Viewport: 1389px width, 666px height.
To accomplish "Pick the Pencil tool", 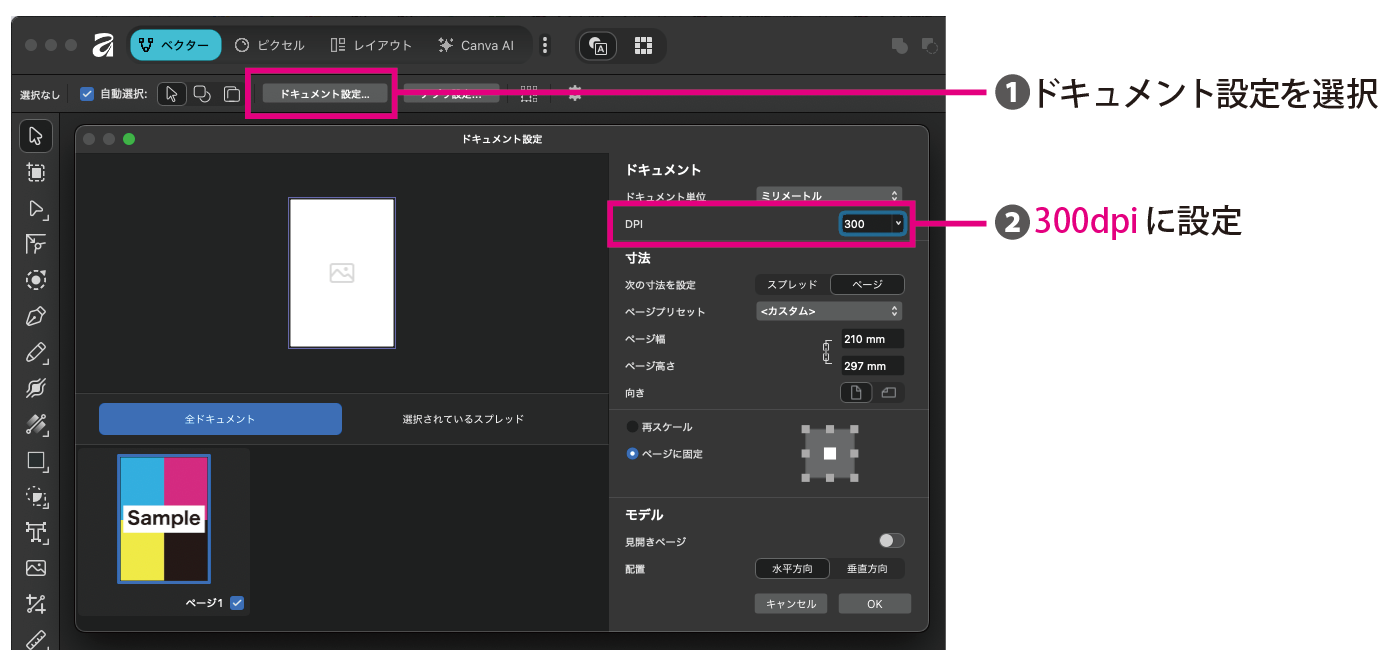I will (x=36, y=353).
